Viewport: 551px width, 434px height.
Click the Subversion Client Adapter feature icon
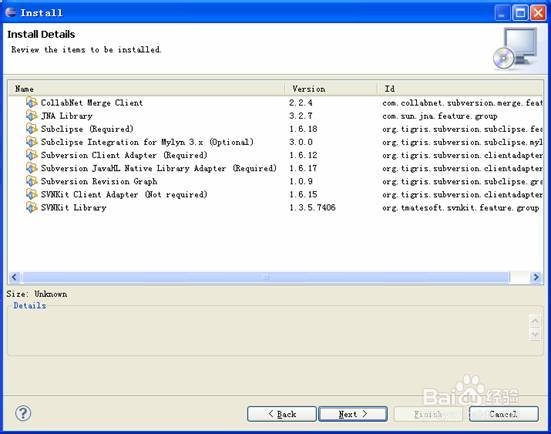point(31,155)
